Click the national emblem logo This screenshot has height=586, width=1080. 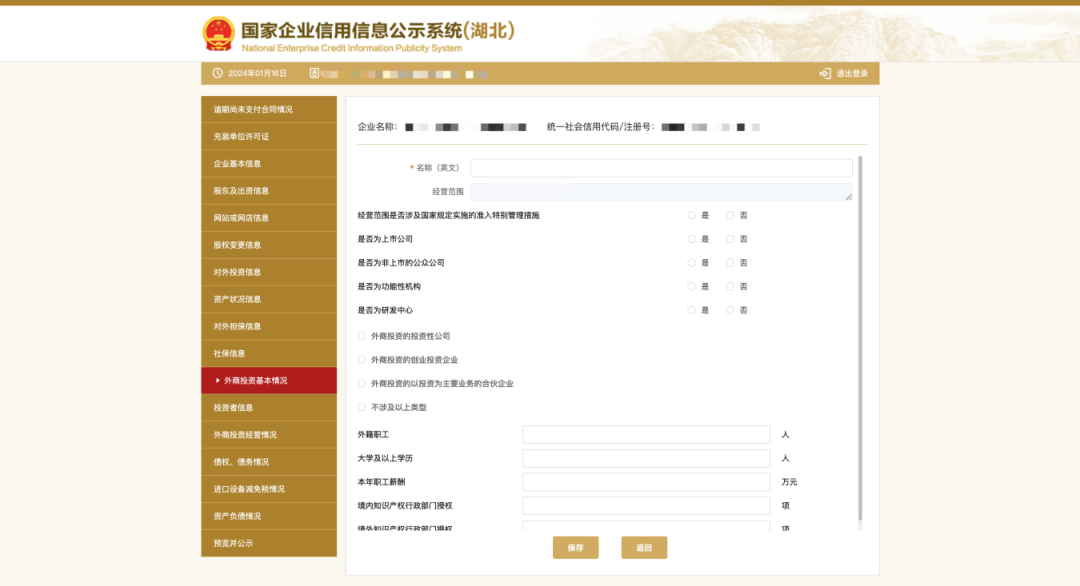click(x=218, y=33)
